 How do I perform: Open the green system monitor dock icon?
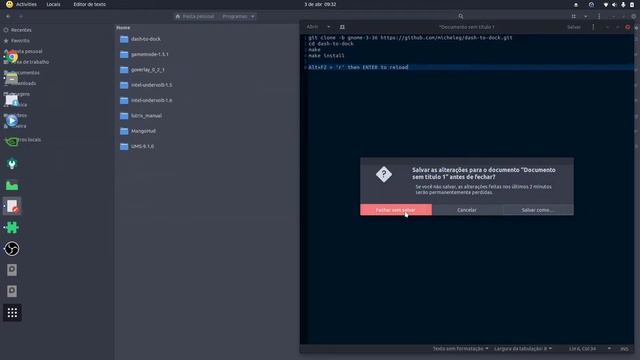tap(12, 185)
